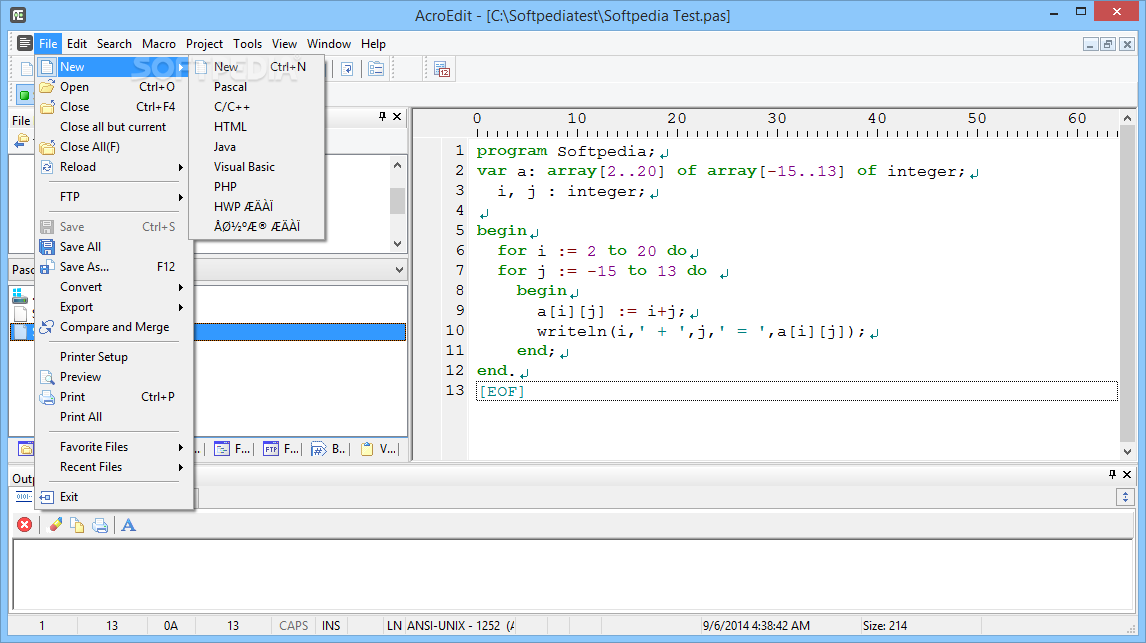1146x643 pixels.
Task: Click the red stop icon in Output panel
Action: [x=25, y=525]
